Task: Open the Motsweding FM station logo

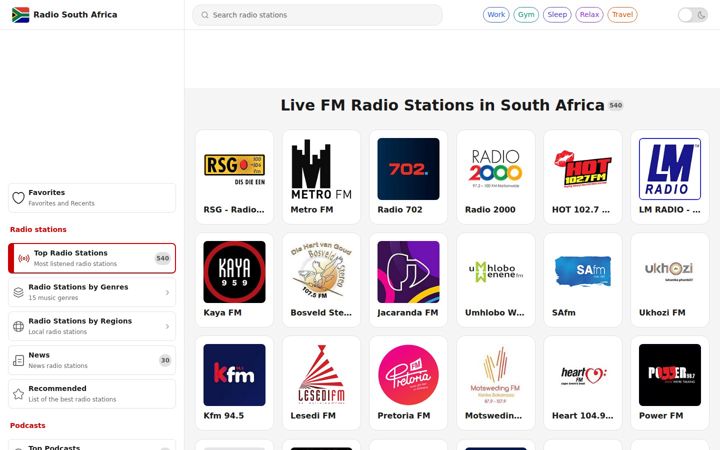Action: point(495,375)
